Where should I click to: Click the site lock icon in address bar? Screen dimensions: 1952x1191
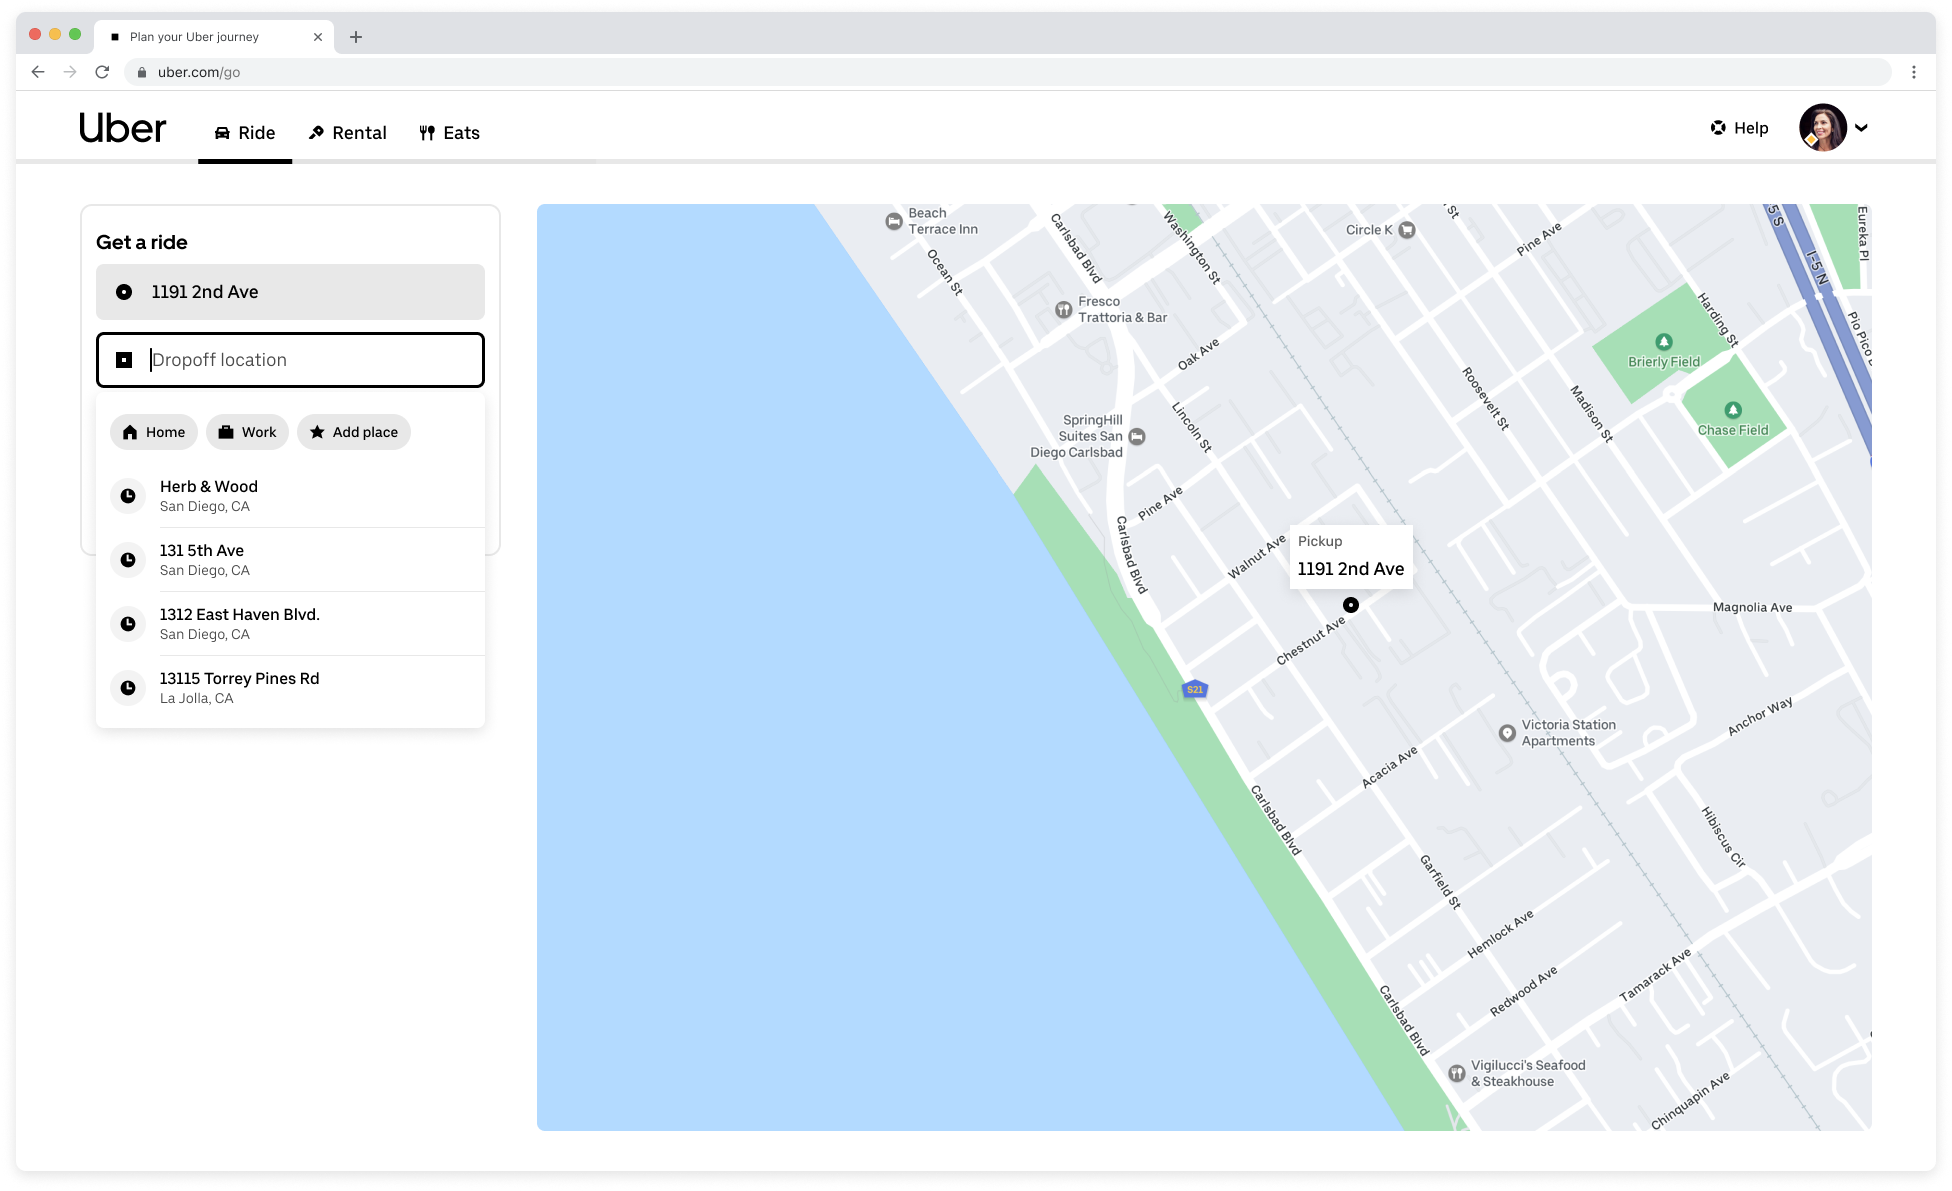pos(142,72)
